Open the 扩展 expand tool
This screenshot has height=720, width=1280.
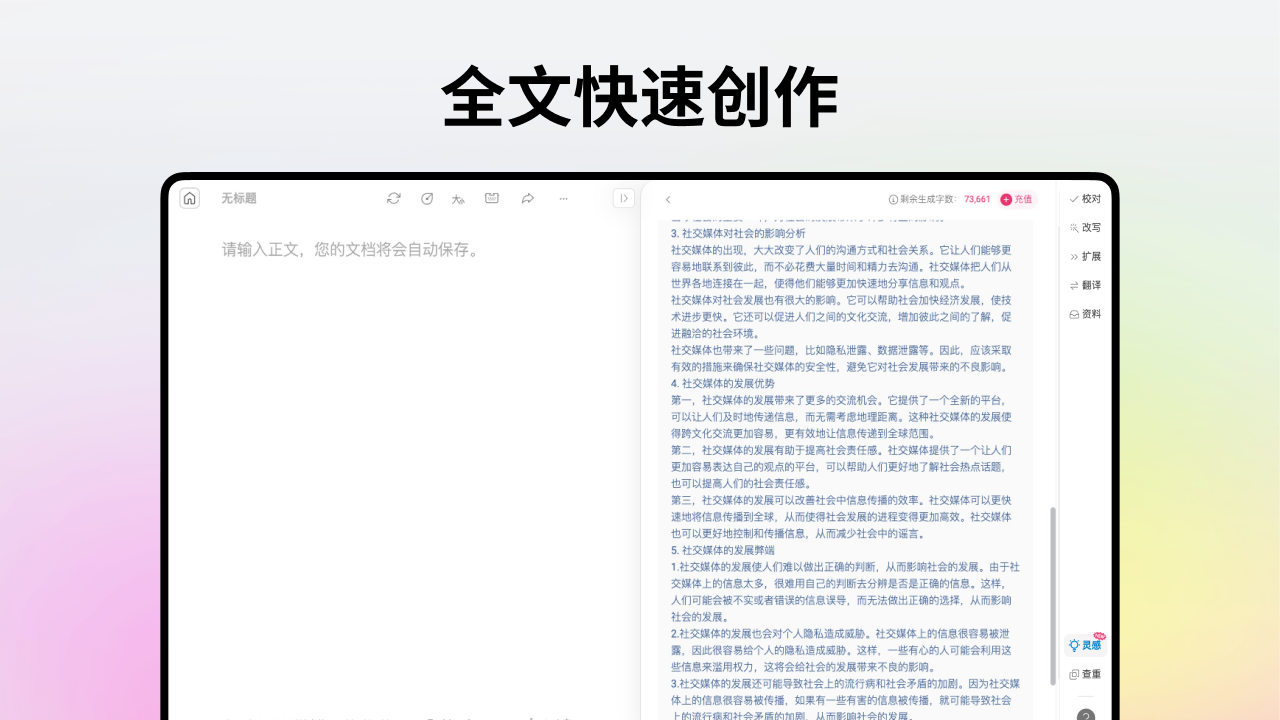[1085, 256]
